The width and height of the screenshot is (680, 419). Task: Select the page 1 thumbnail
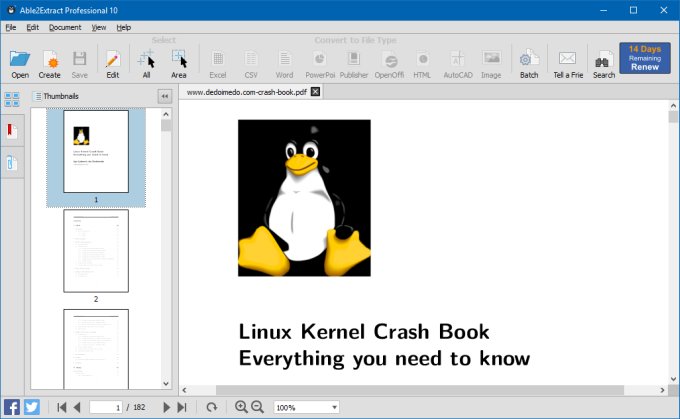click(x=96, y=151)
